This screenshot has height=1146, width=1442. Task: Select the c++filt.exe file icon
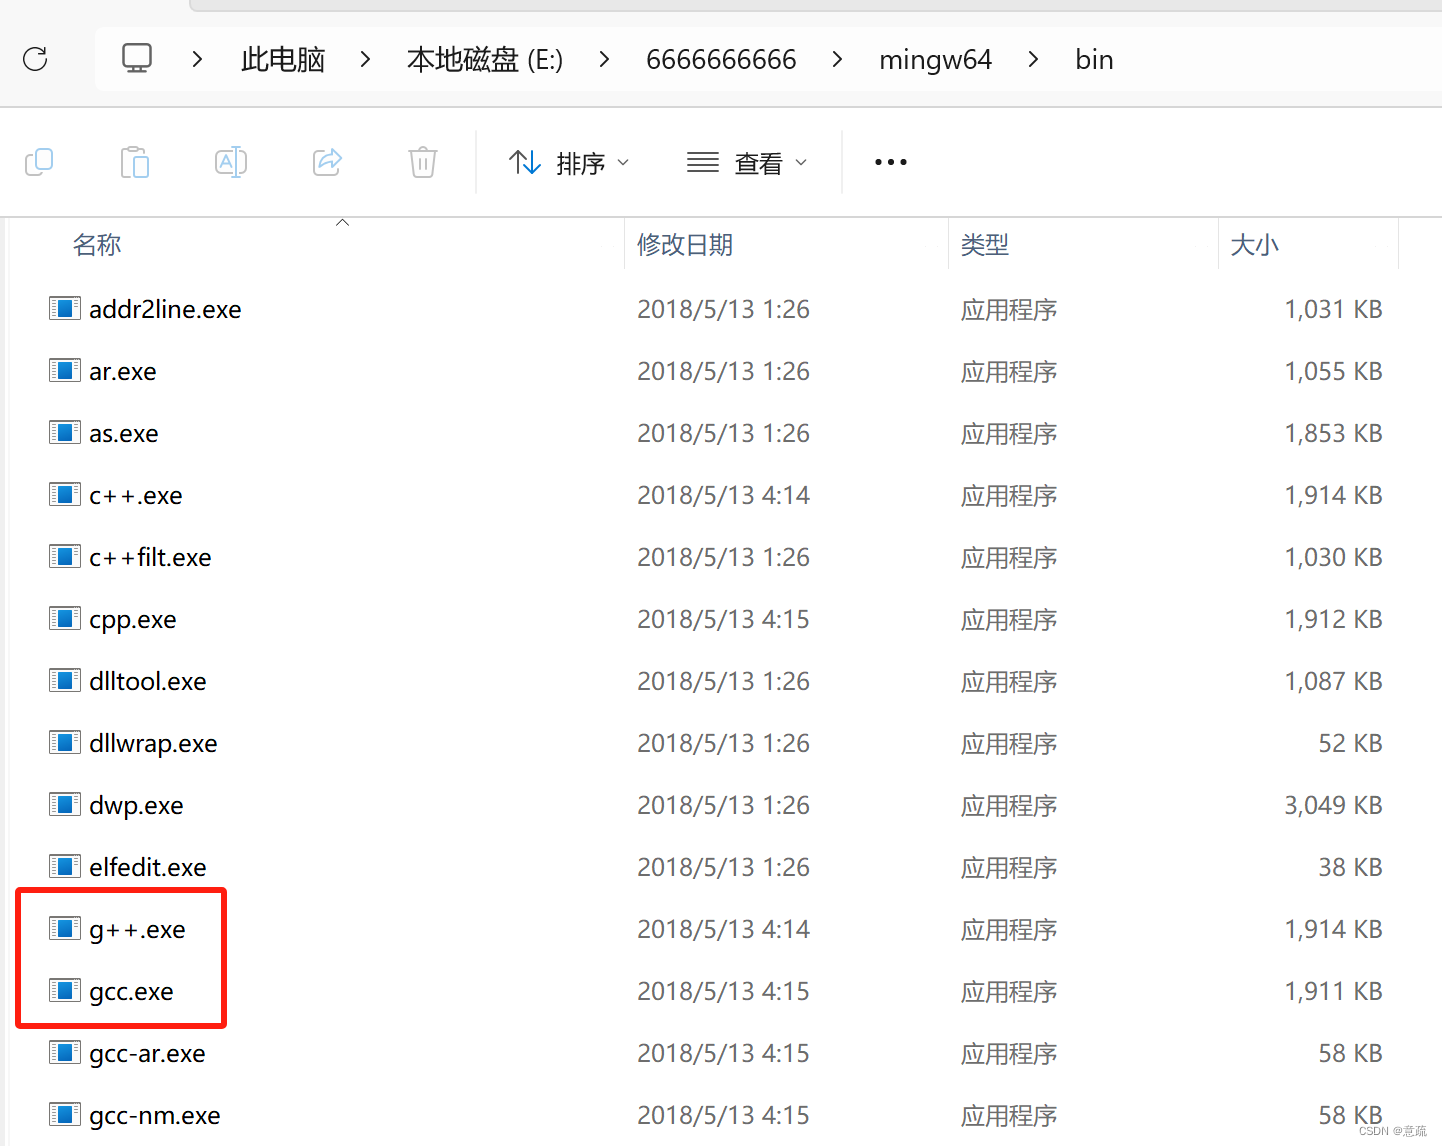(x=65, y=556)
